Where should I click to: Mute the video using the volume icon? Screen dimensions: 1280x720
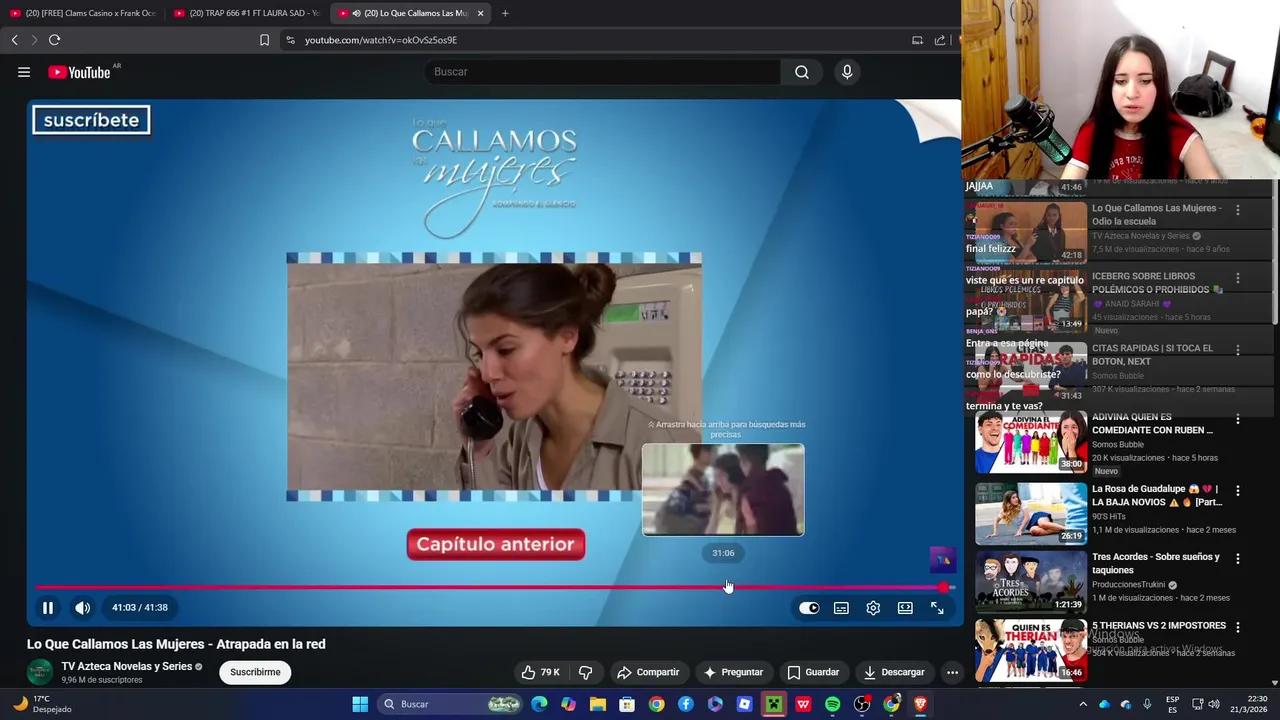[x=83, y=608]
